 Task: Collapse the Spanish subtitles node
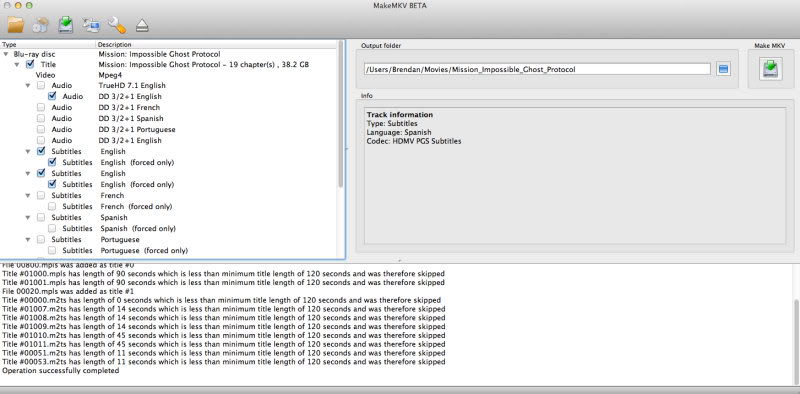click(x=28, y=217)
